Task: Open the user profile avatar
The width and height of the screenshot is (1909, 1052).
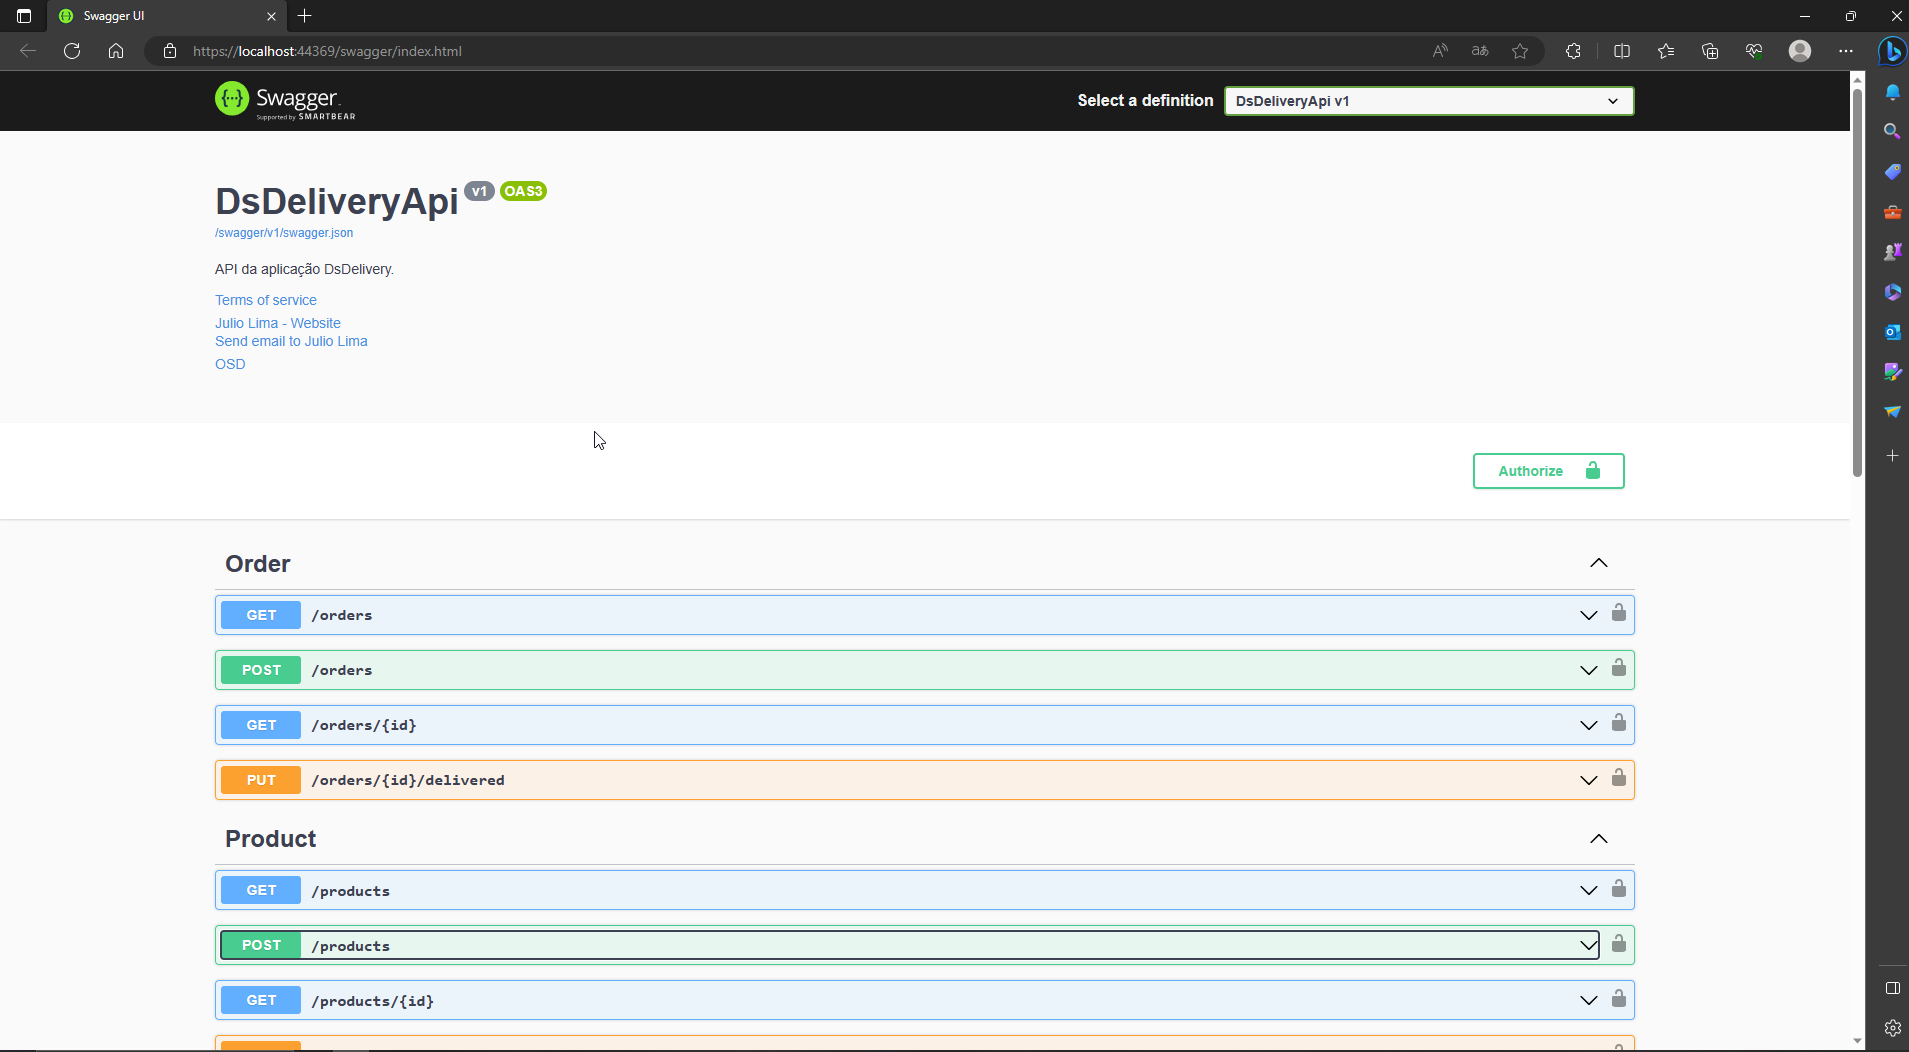Action: (x=1800, y=51)
